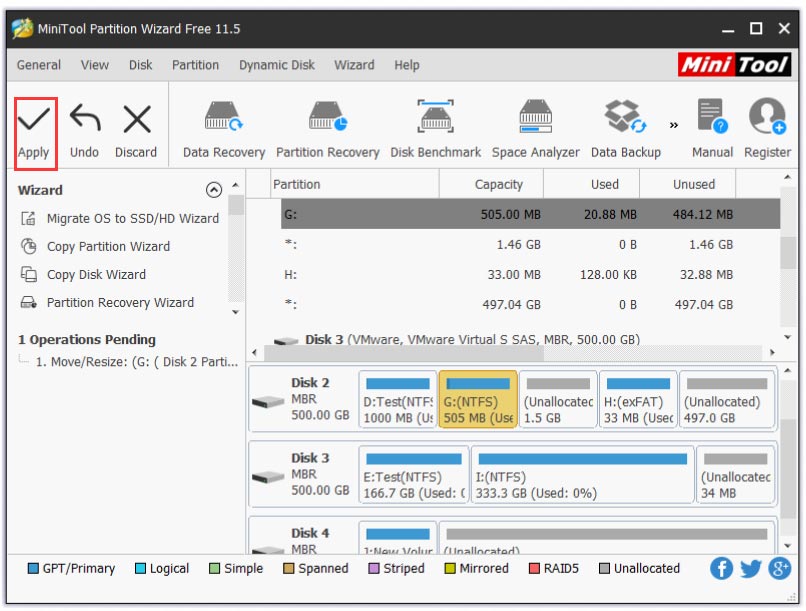Open the View menu
The image size is (806, 611).
pos(95,65)
